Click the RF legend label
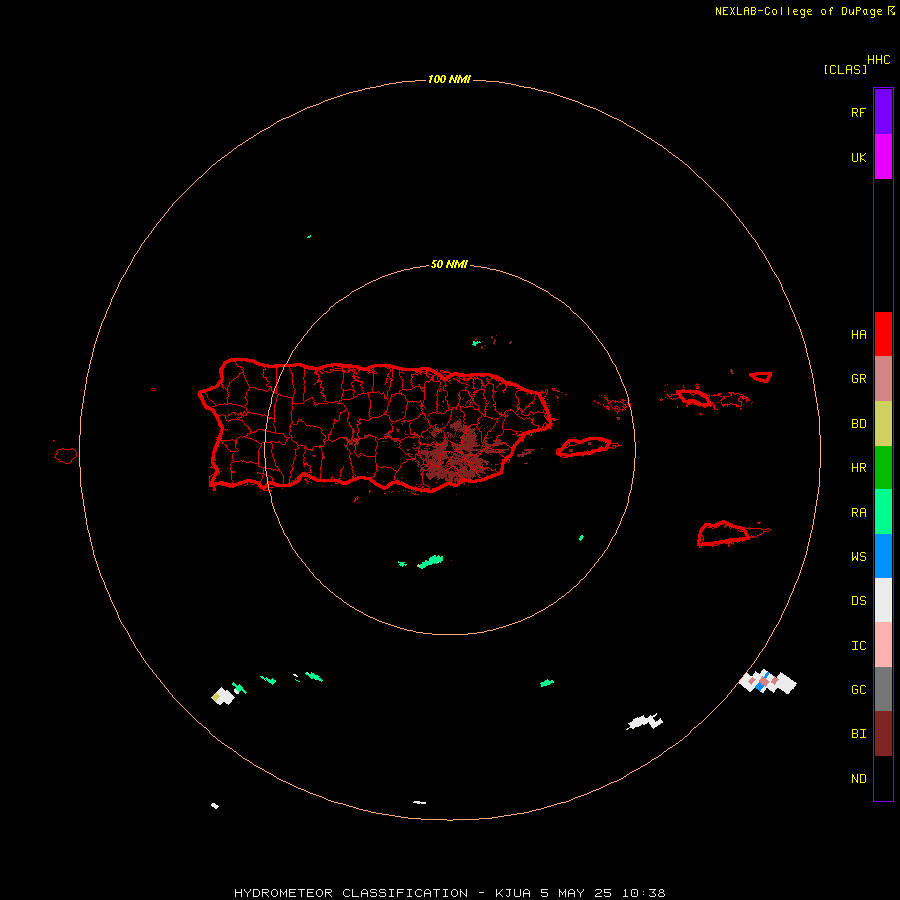This screenshot has width=900, height=900. coord(858,112)
